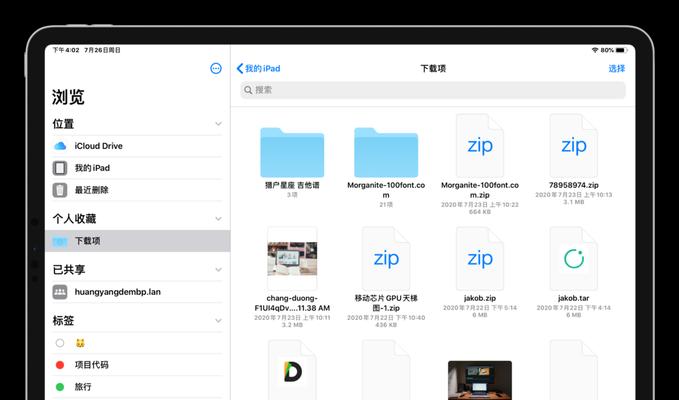The image size is (679, 400).
Task: Select the red 项目代码 tag dot
Action: [x=60, y=365]
